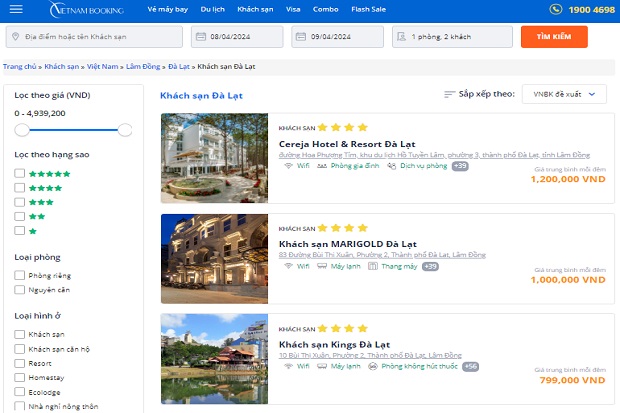The image size is (620, 413).
Task: Check the Khách sạn accommodation type
Action: point(19,334)
